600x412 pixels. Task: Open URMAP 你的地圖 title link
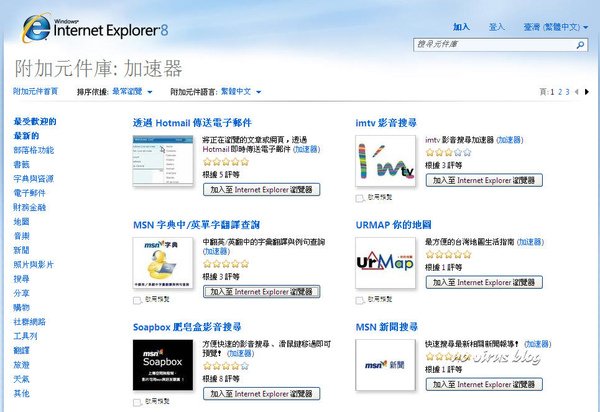[393, 225]
